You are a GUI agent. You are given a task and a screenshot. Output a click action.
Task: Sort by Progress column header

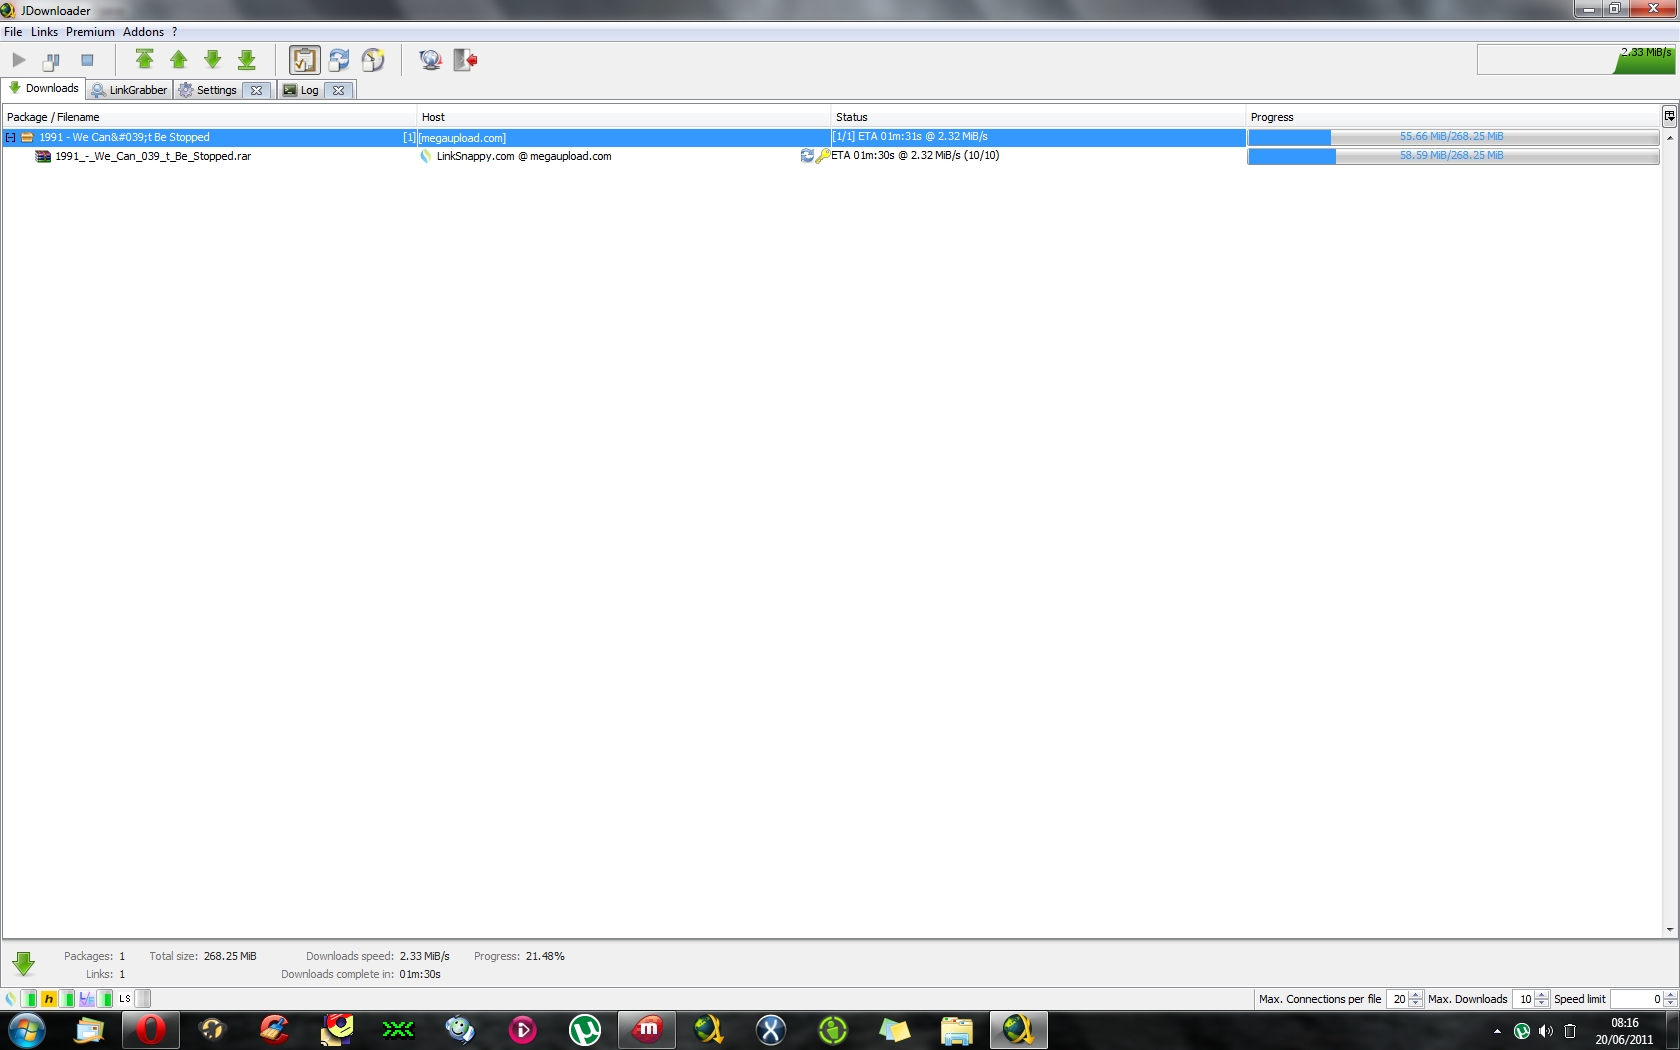[x=1453, y=117]
